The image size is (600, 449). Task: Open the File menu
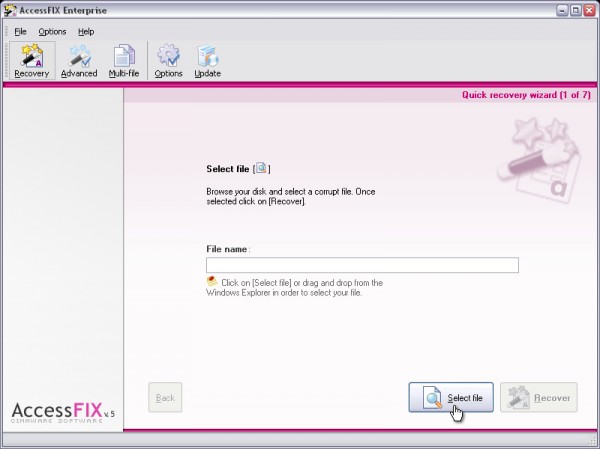(x=20, y=32)
